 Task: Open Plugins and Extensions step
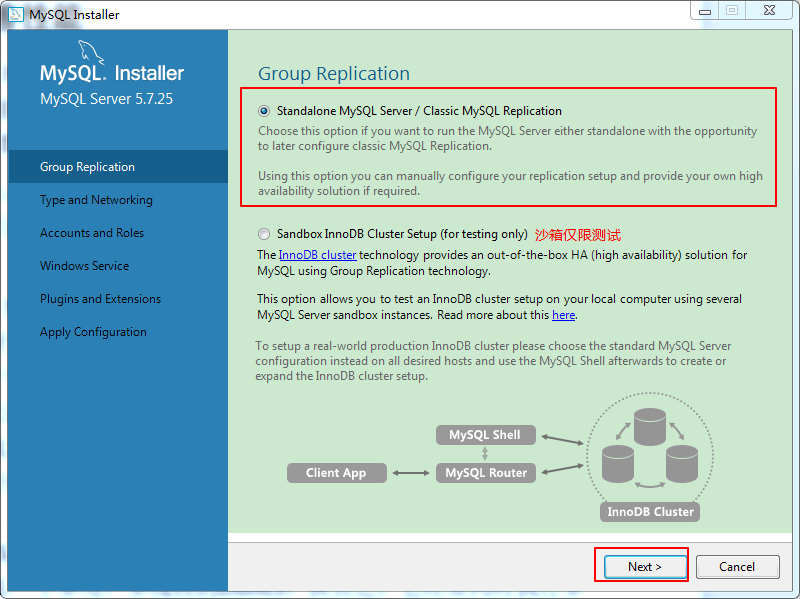click(x=100, y=299)
